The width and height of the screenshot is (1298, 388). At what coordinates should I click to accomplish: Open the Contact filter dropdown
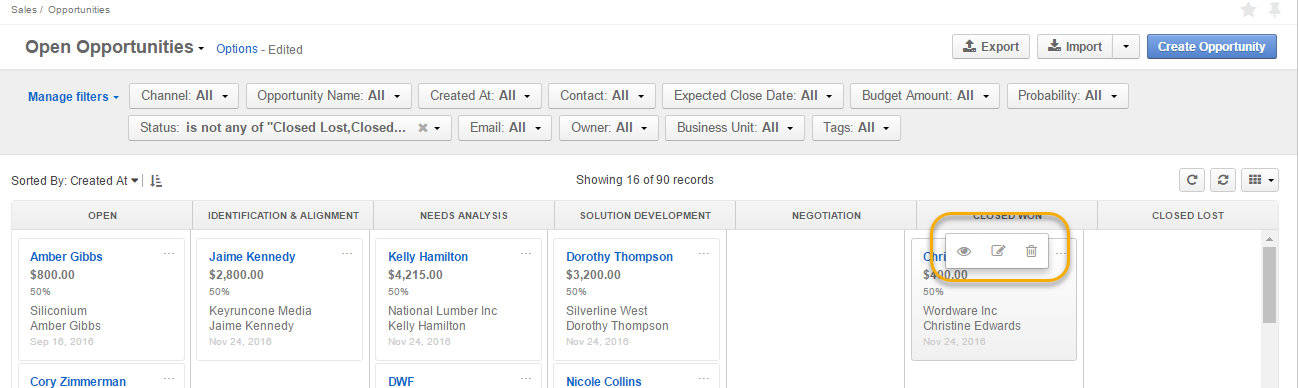[602, 96]
